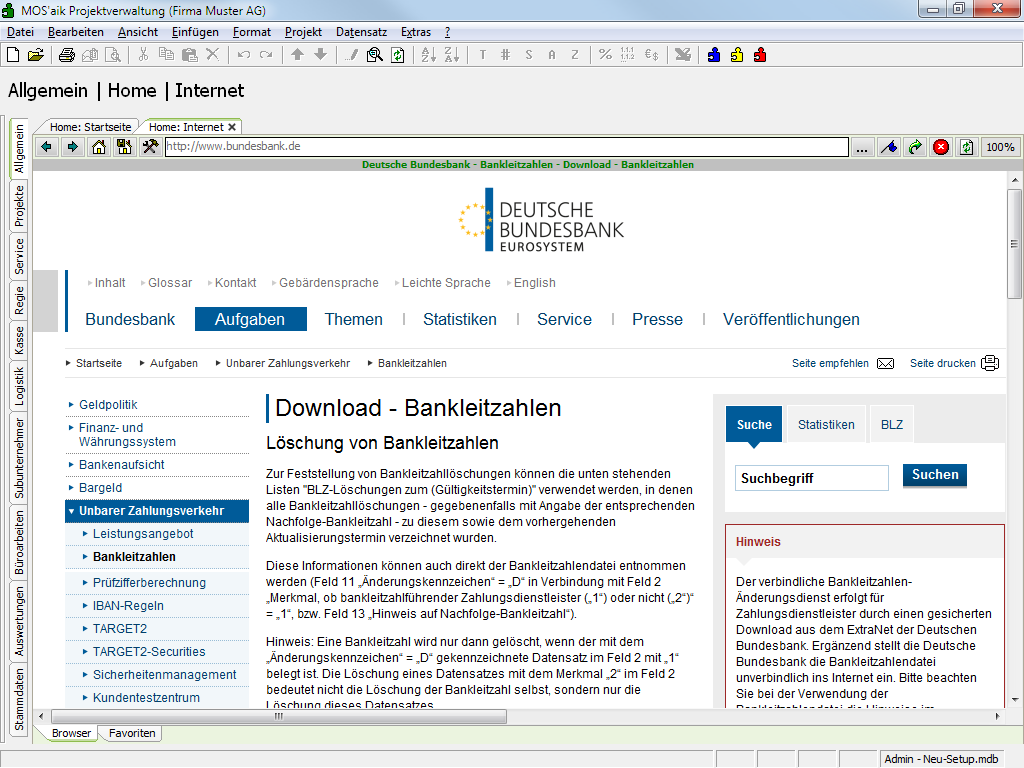Click the address bar URL field
This screenshot has height=768, width=1024.
pos(507,146)
